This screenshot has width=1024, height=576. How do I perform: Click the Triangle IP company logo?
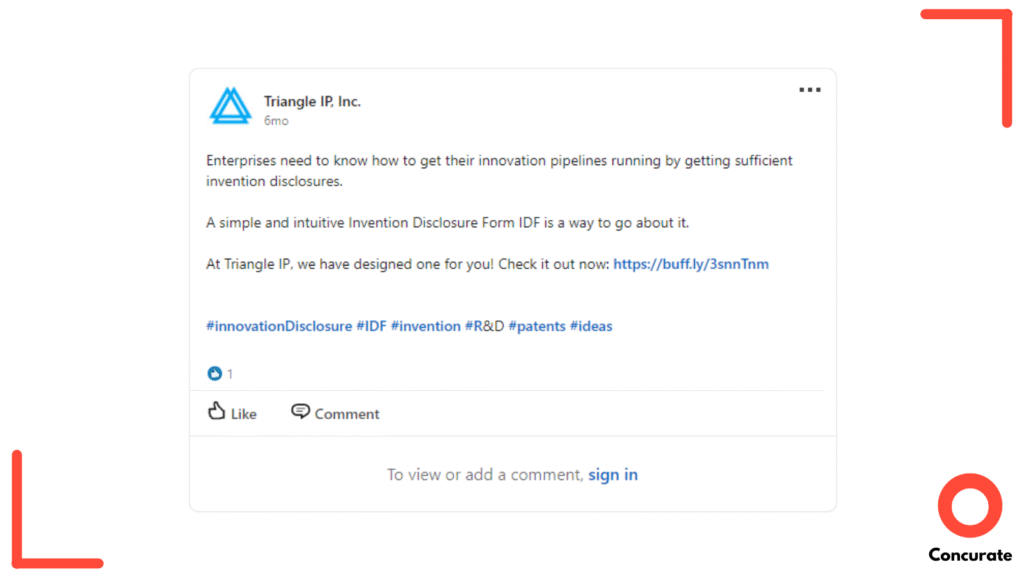pyautogui.click(x=231, y=107)
